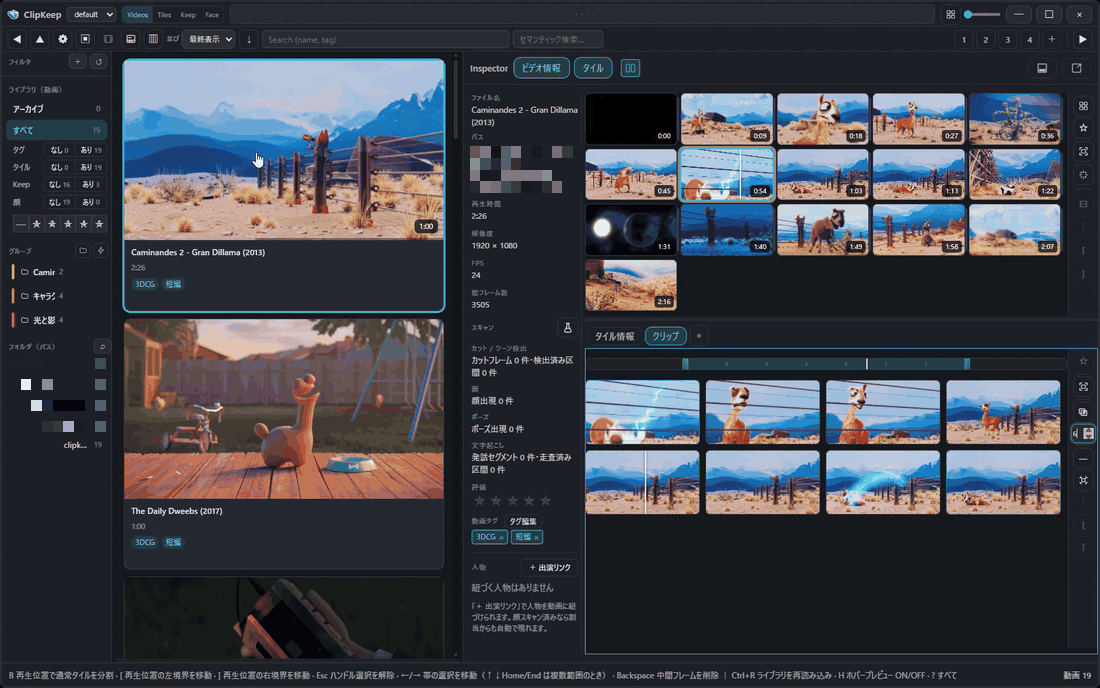
Task: Switch to the Keep tab
Action: pyautogui.click(x=188, y=14)
